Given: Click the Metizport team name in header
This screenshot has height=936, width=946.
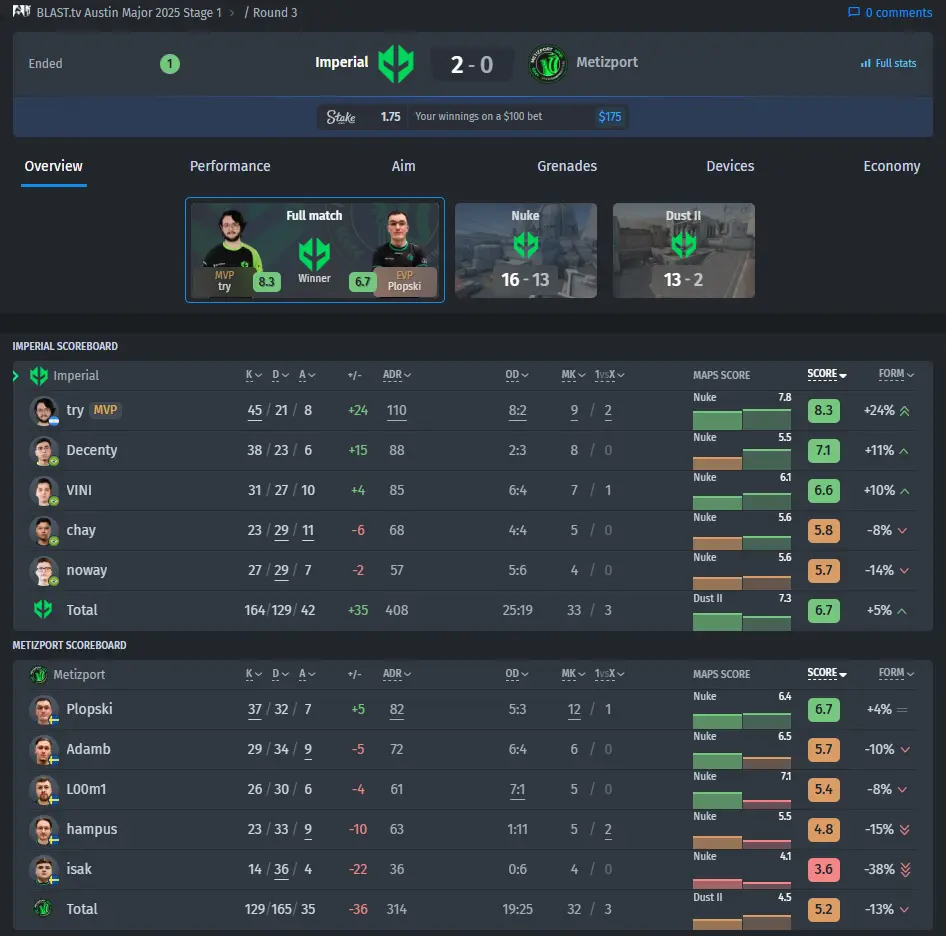Looking at the screenshot, I should tap(606, 62).
